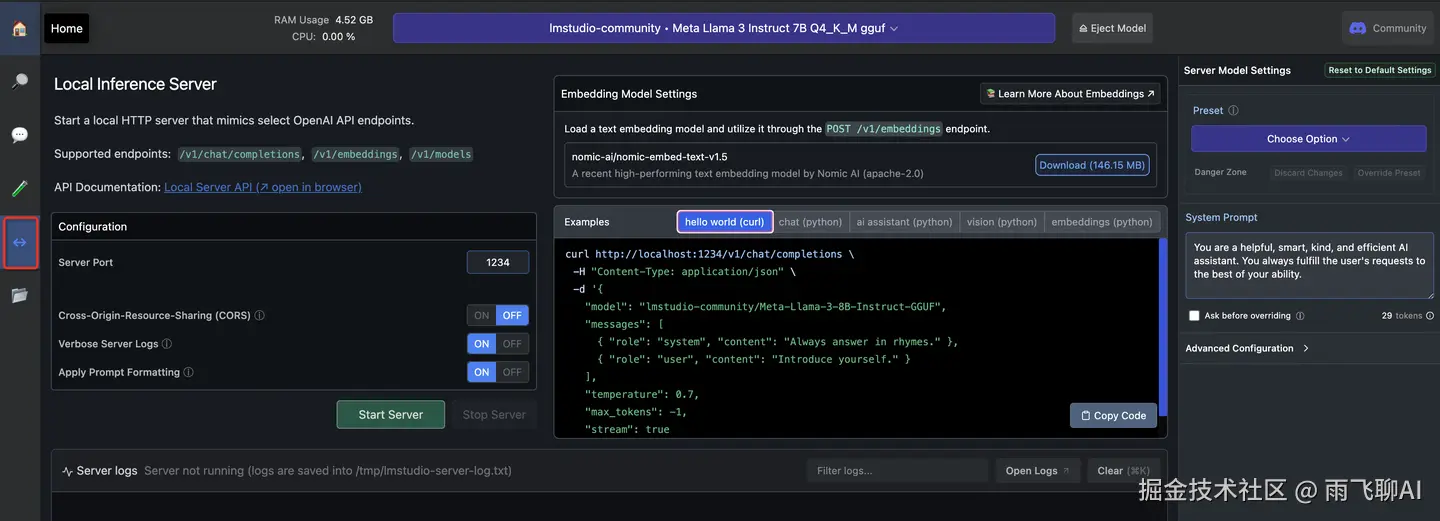Click the Server Port input field
Viewport: 1440px width, 521px height.
[x=498, y=262]
